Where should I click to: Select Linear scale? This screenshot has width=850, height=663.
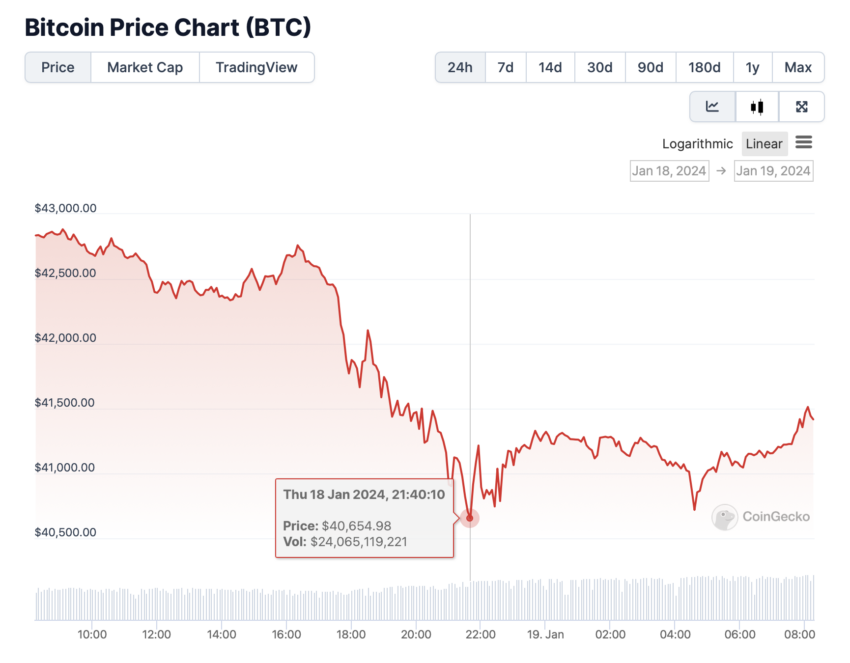point(764,144)
